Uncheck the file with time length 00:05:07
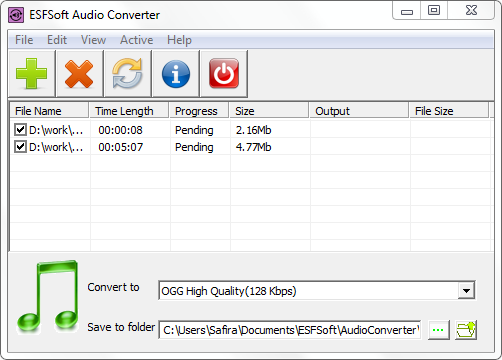This screenshot has height=360, width=502. (x=20, y=146)
